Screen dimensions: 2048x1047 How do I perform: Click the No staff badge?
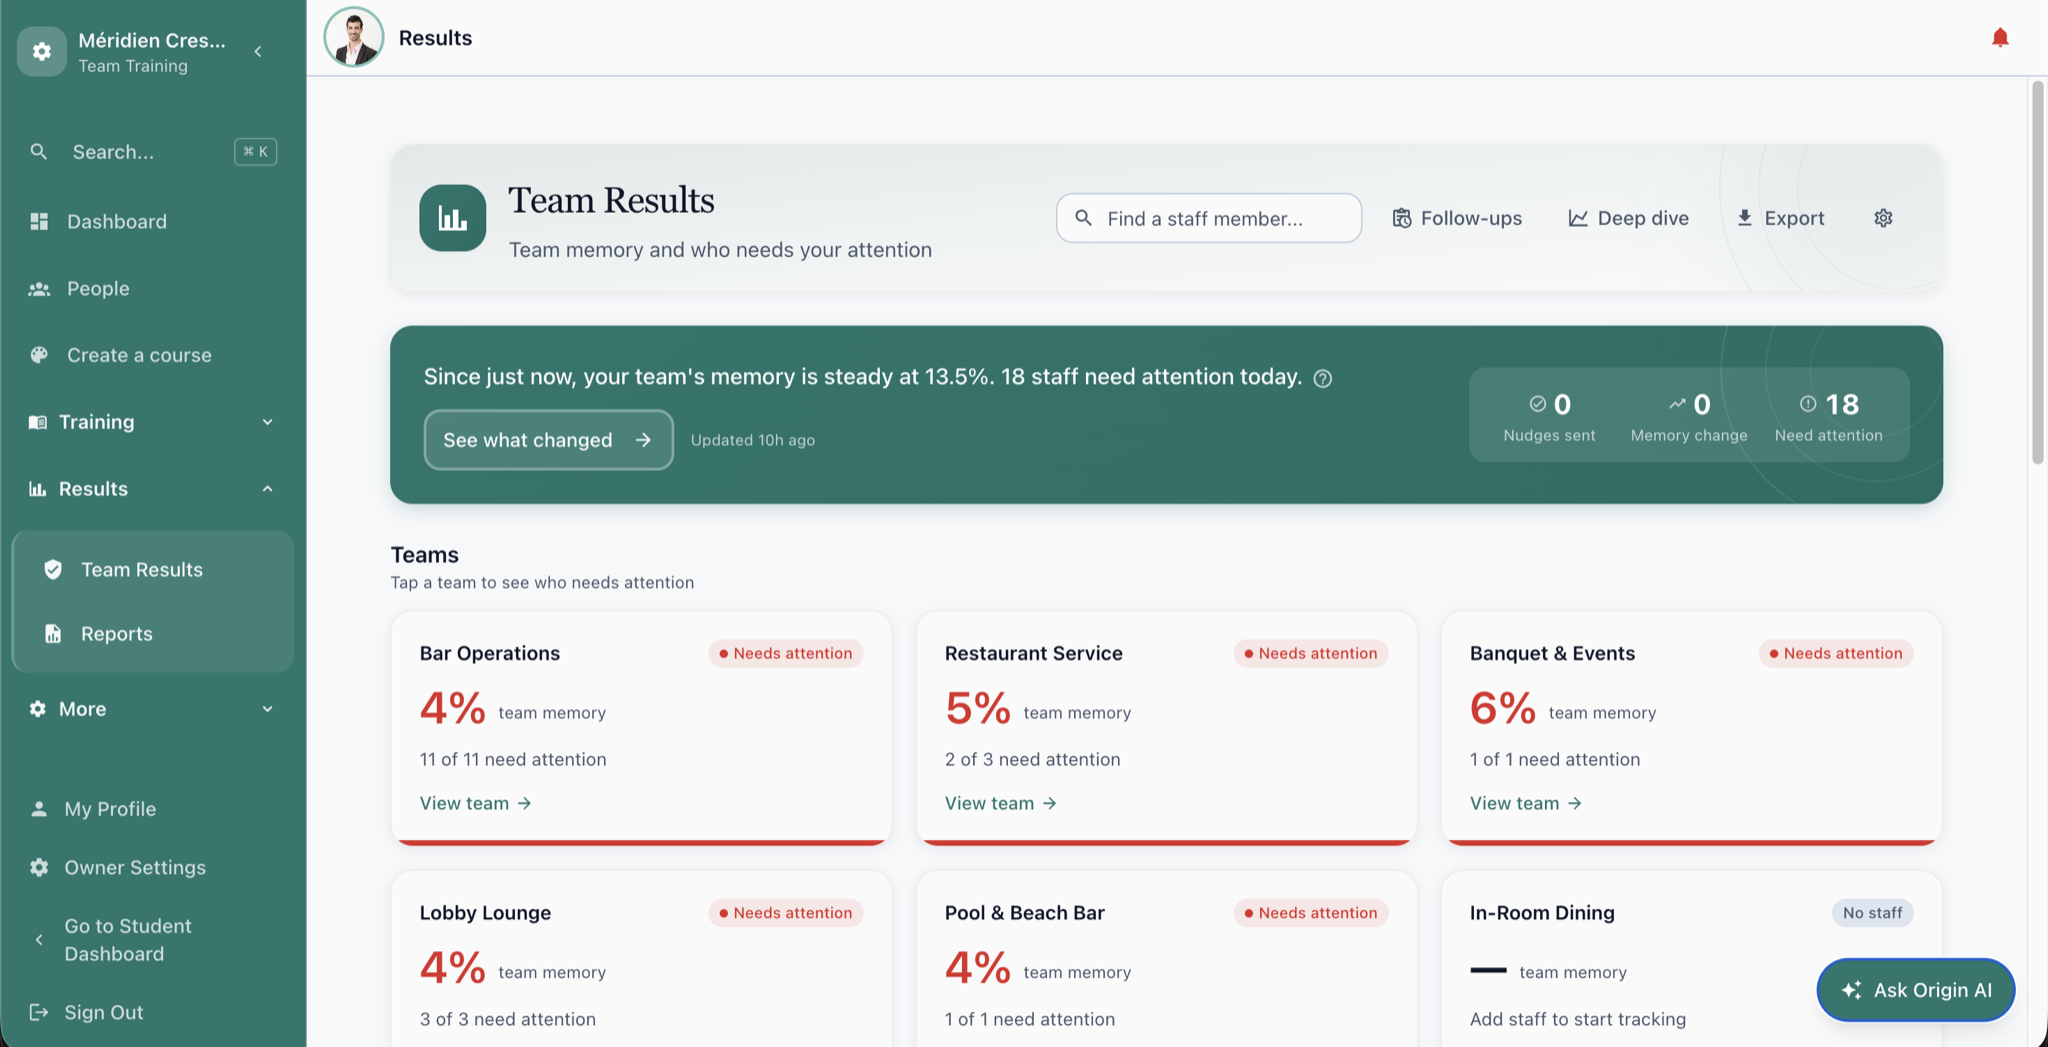(x=1872, y=913)
